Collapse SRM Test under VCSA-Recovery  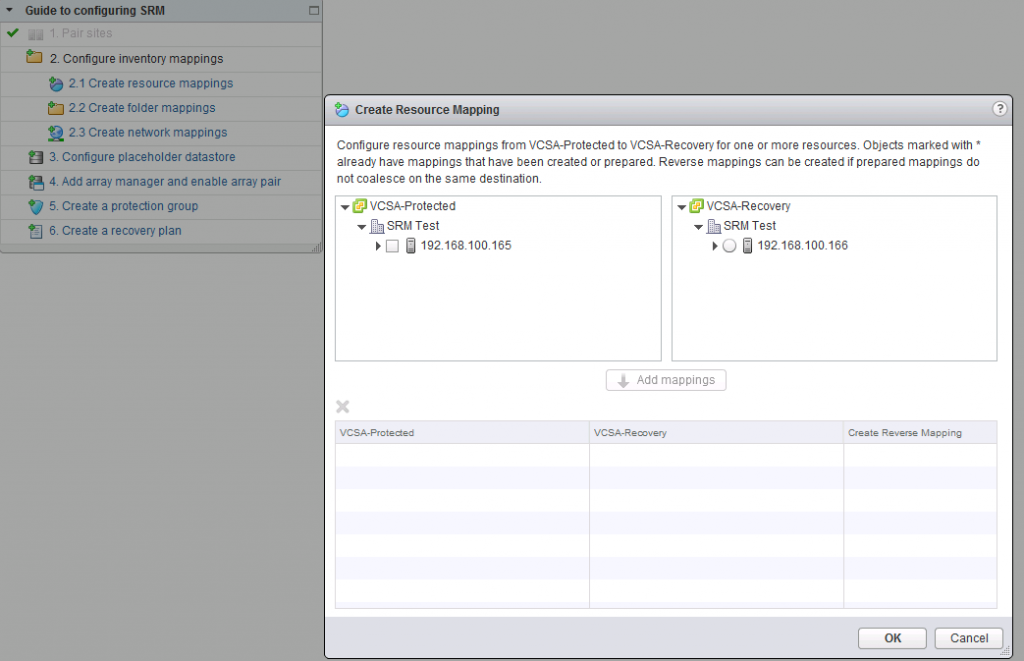click(x=699, y=227)
